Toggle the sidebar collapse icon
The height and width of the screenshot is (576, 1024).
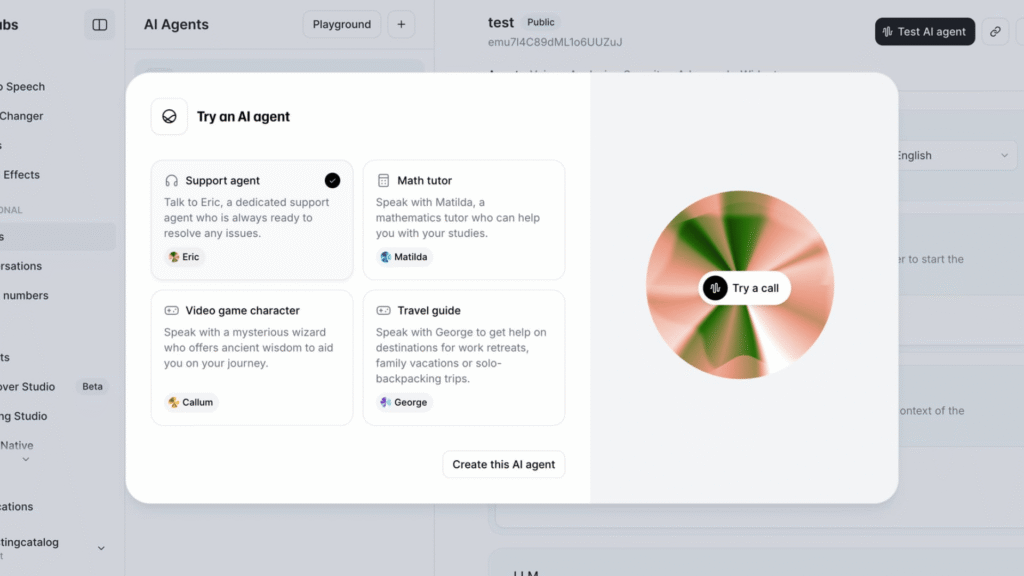pyautogui.click(x=99, y=25)
